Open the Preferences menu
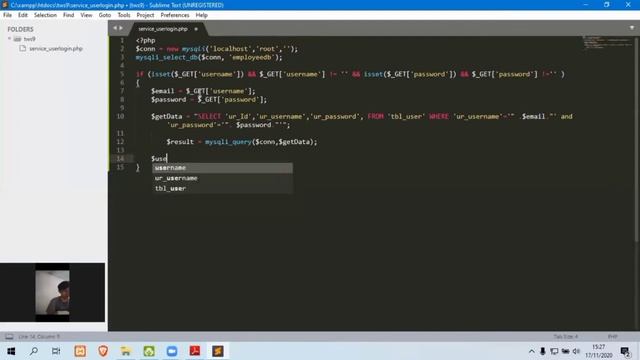 click(175, 15)
